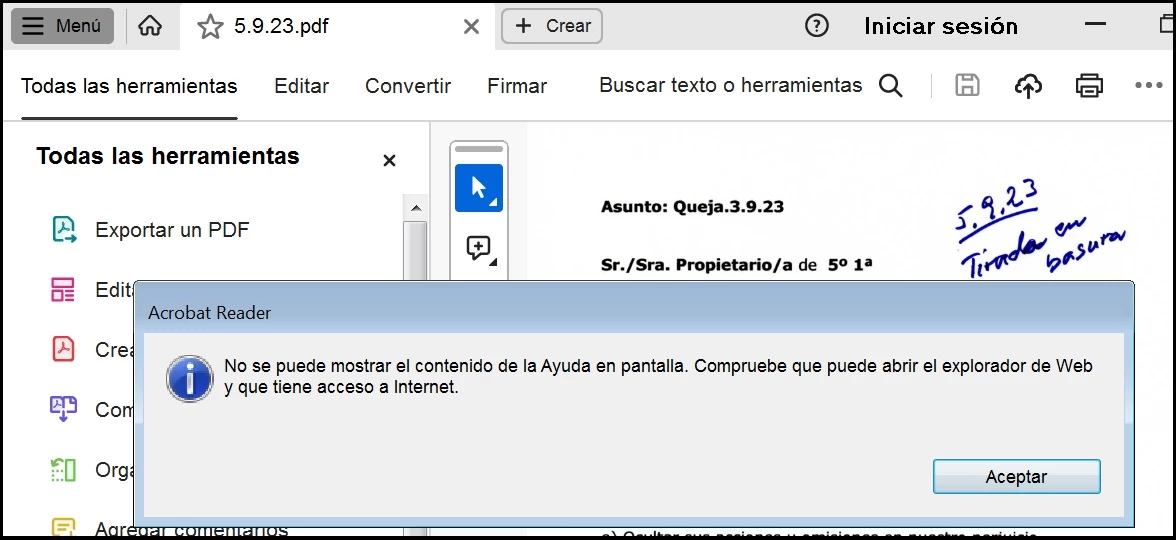Minimize the Acrobat window
Image resolution: width=1176 pixels, height=540 pixels.
coord(1096,26)
